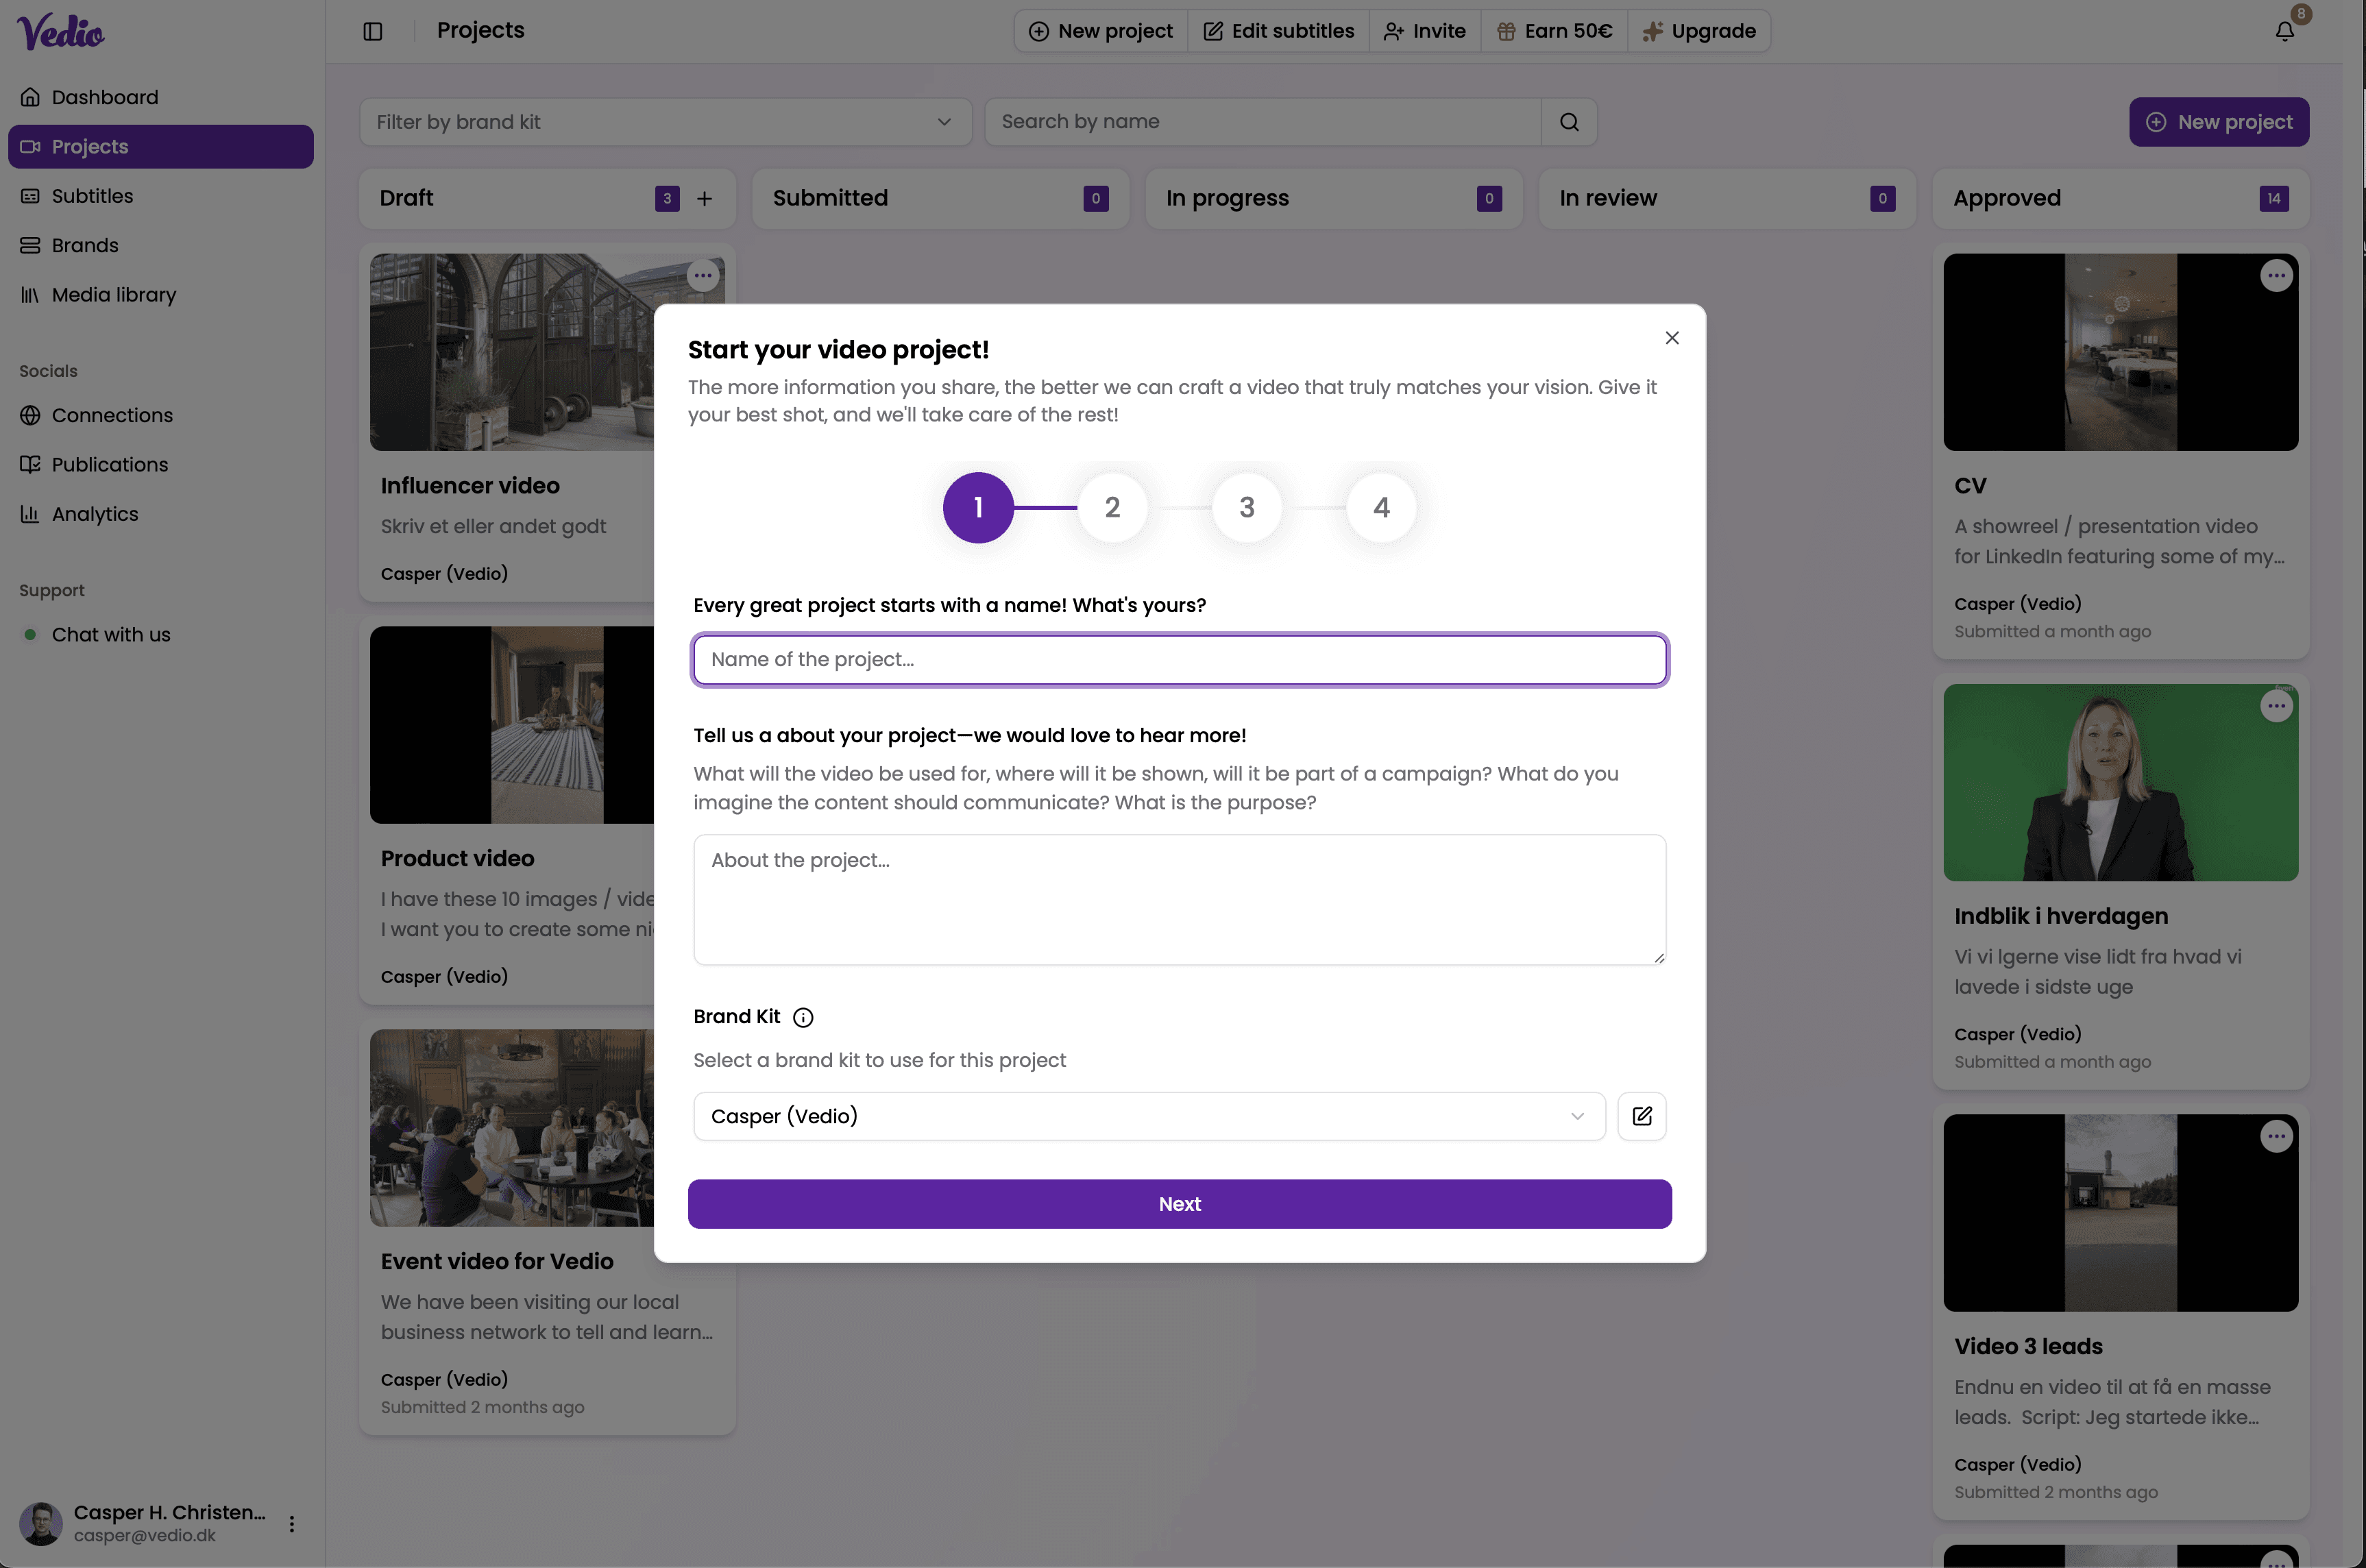This screenshot has height=1568, width=2366.
Task: Expand the Filter by brand kit dropdown
Action: coord(665,122)
